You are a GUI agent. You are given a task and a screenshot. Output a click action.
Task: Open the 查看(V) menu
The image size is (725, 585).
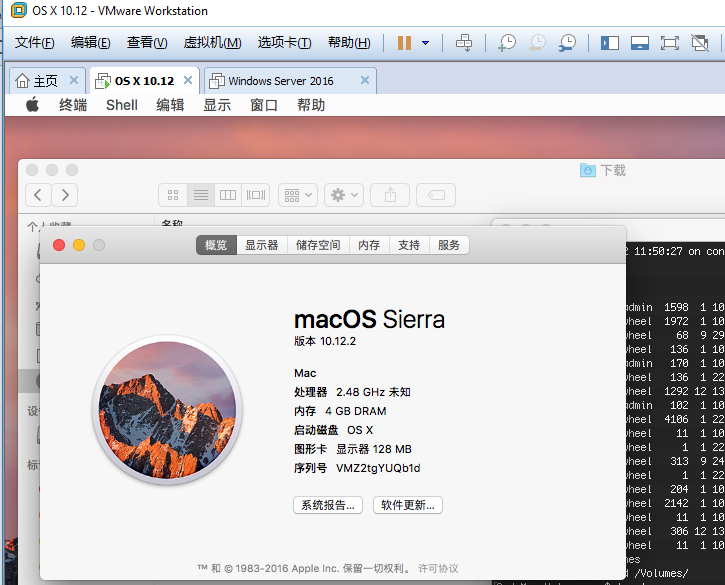coord(147,43)
